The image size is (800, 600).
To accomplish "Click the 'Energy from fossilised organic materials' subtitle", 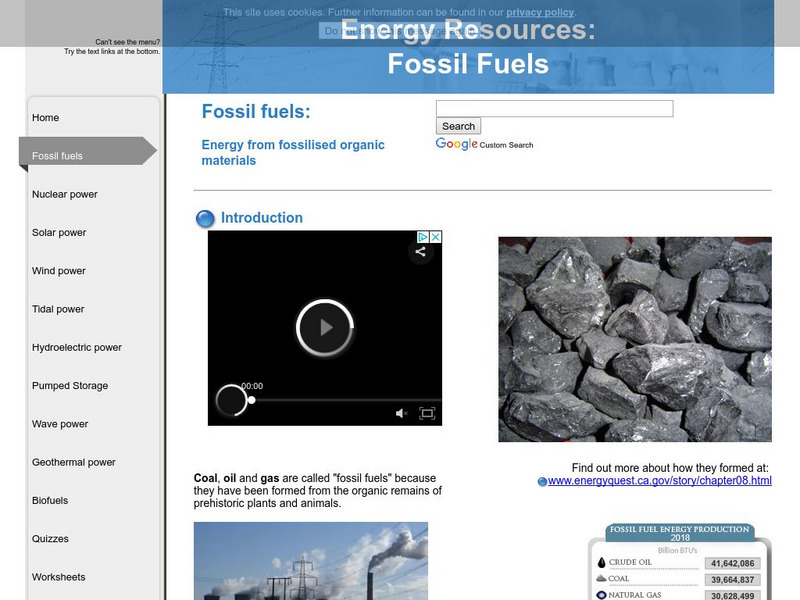I will pyautogui.click(x=293, y=153).
